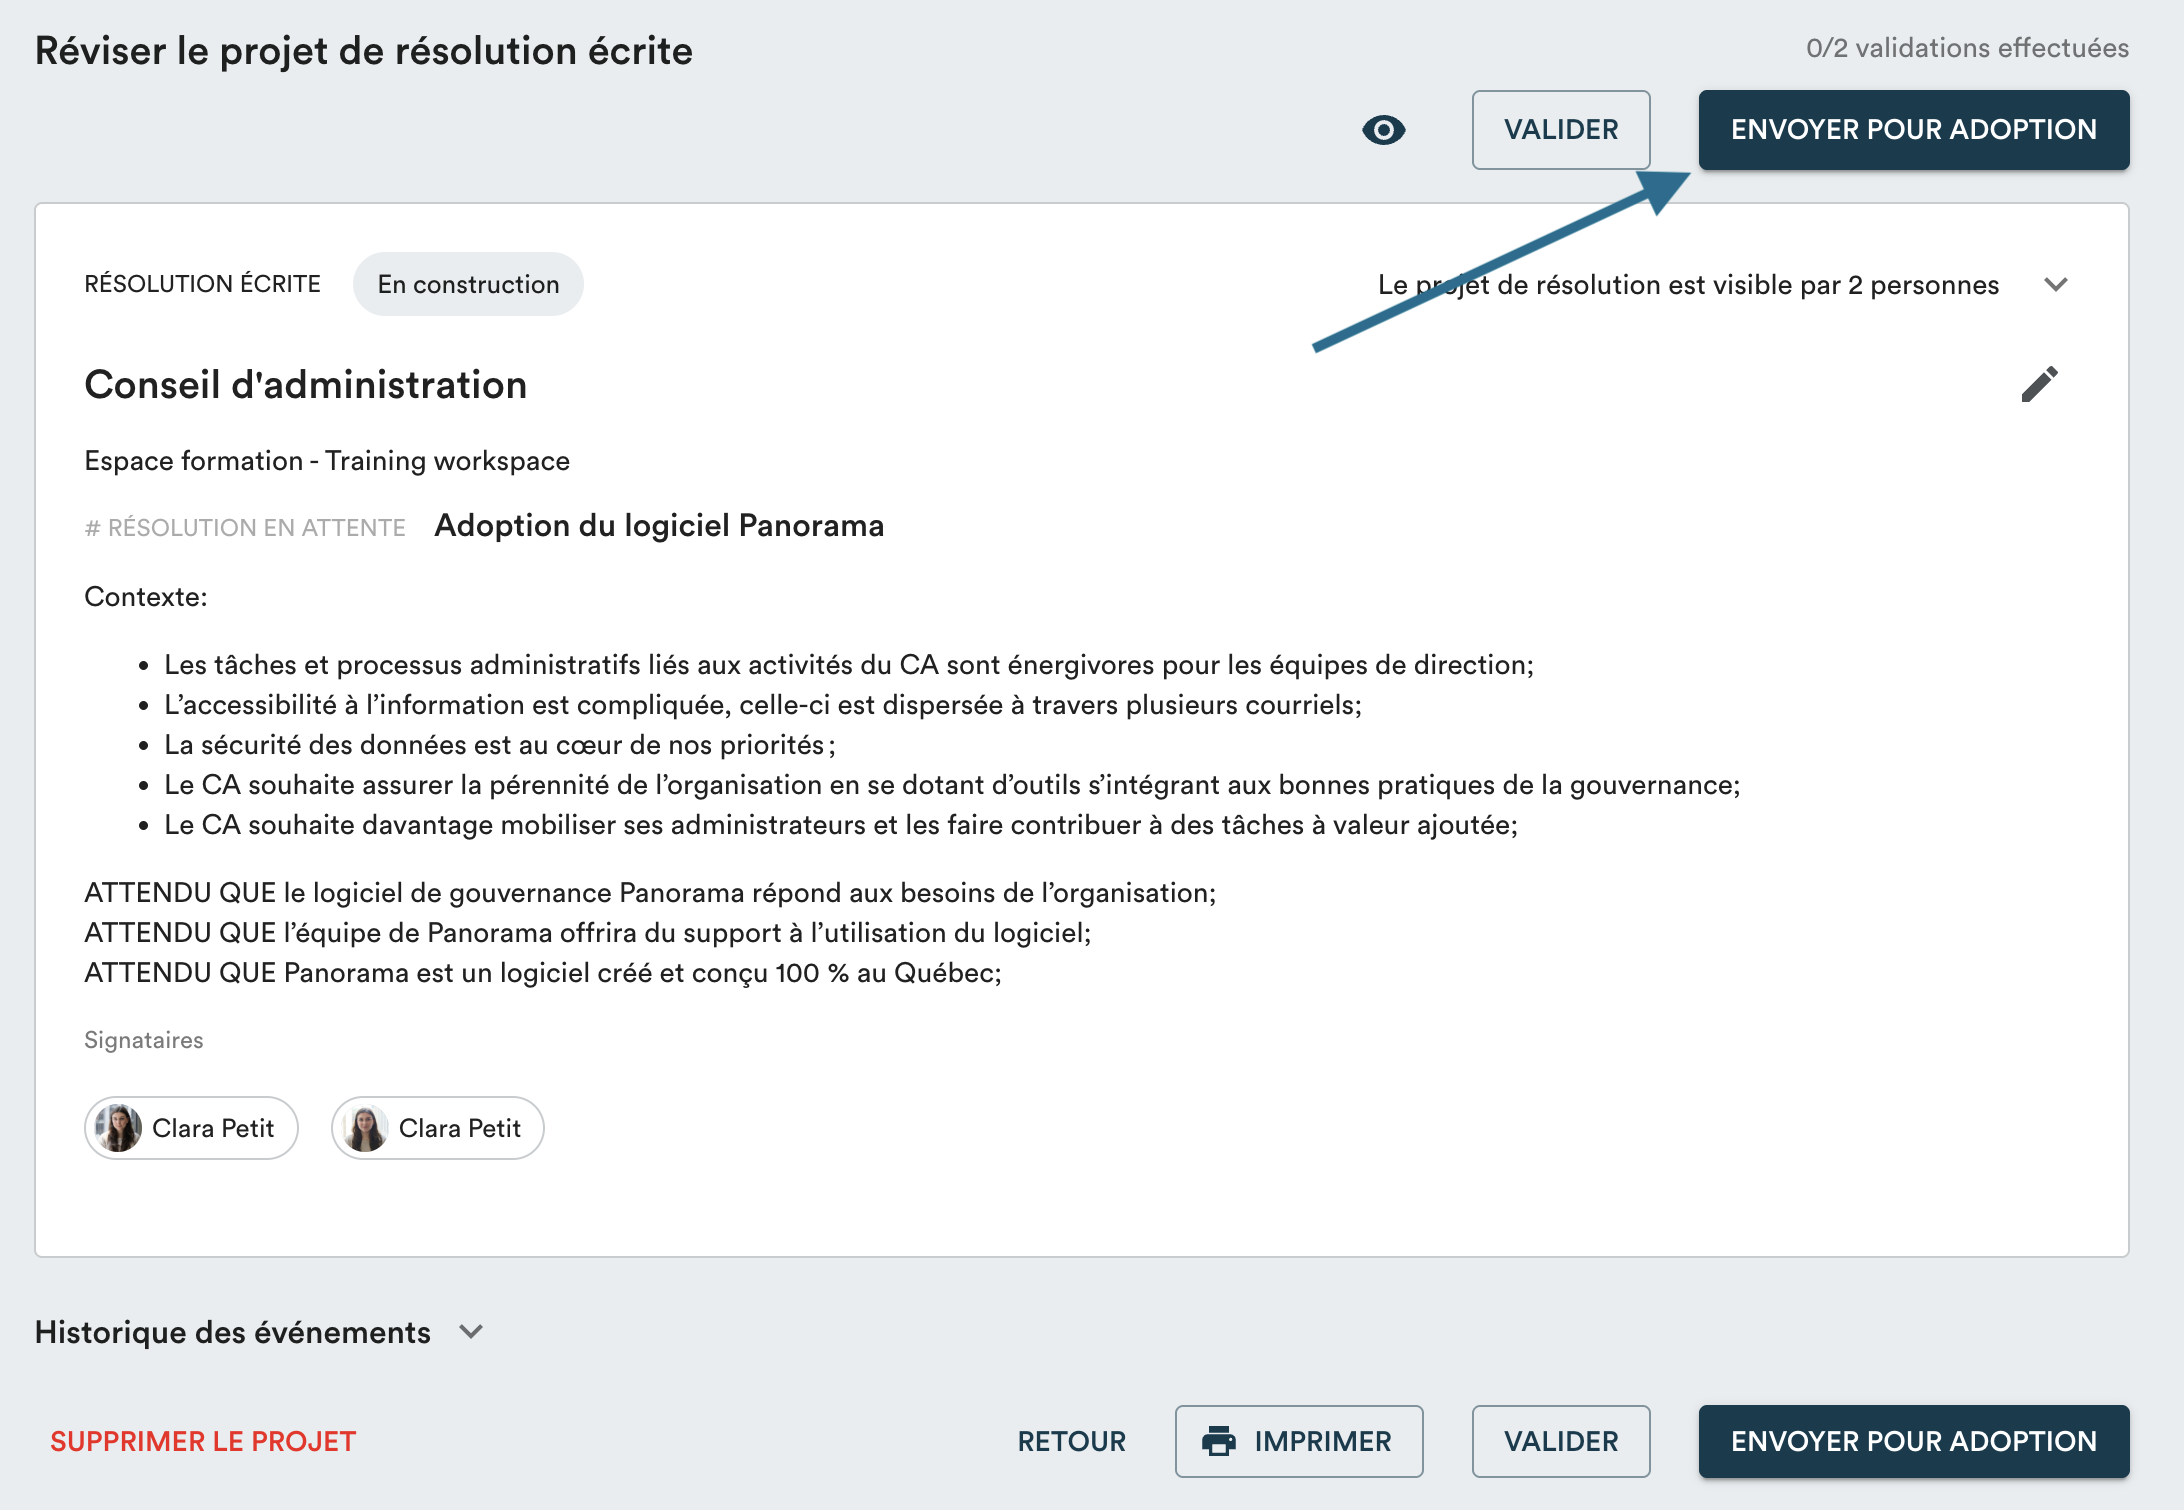Click the visibility text about 2 personnes
Screen dimensions: 2184x1510
tap(1688, 285)
